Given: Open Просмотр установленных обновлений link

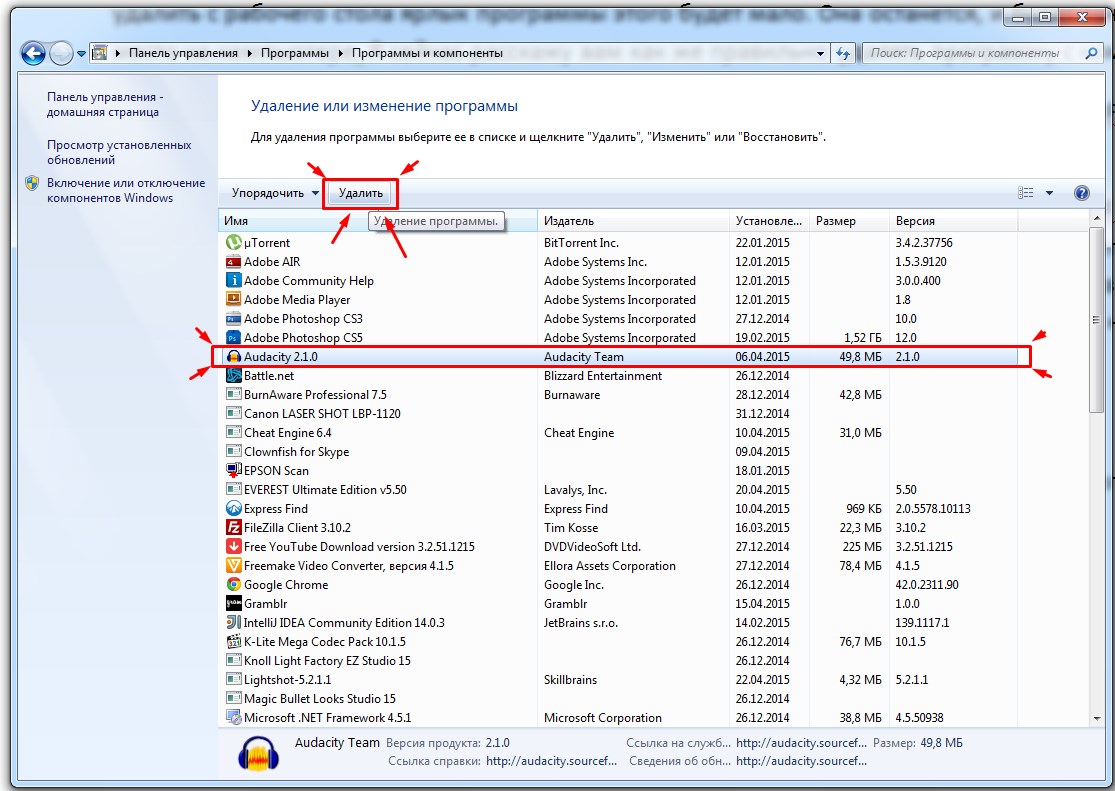Looking at the screenshot, I should tap(119, 152).
